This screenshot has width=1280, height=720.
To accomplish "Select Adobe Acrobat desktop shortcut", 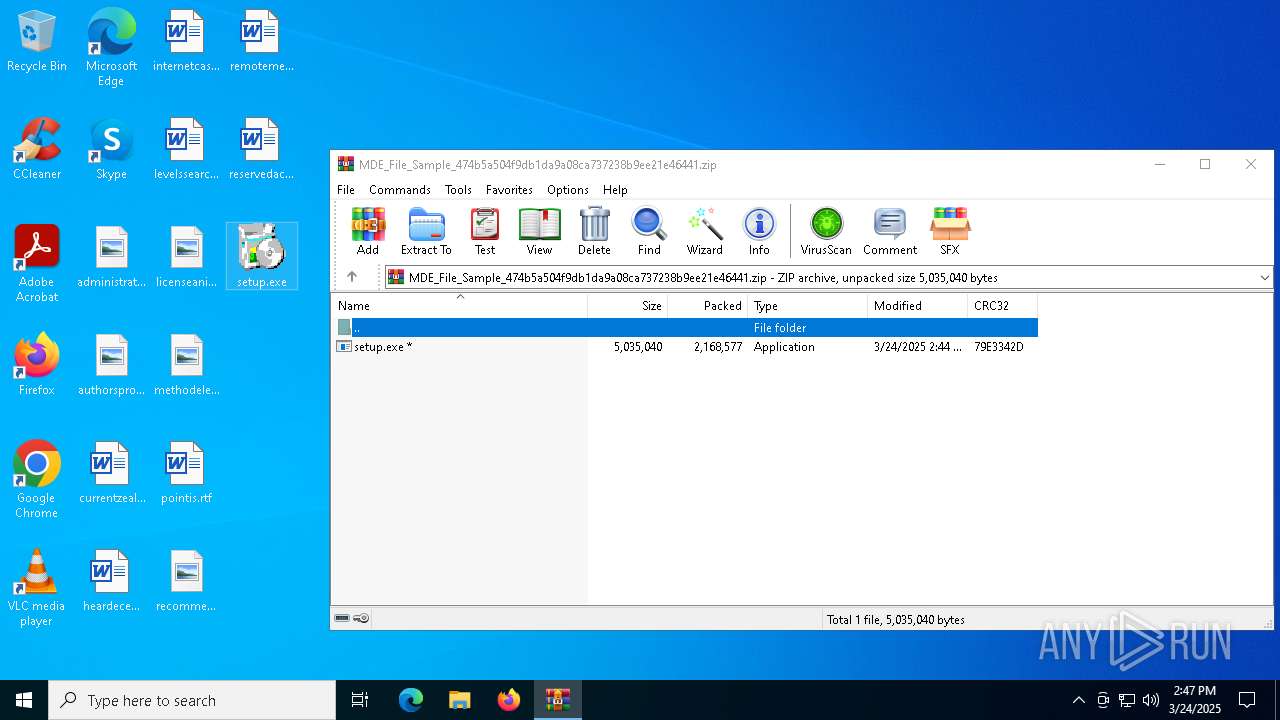I will (37, 264).
